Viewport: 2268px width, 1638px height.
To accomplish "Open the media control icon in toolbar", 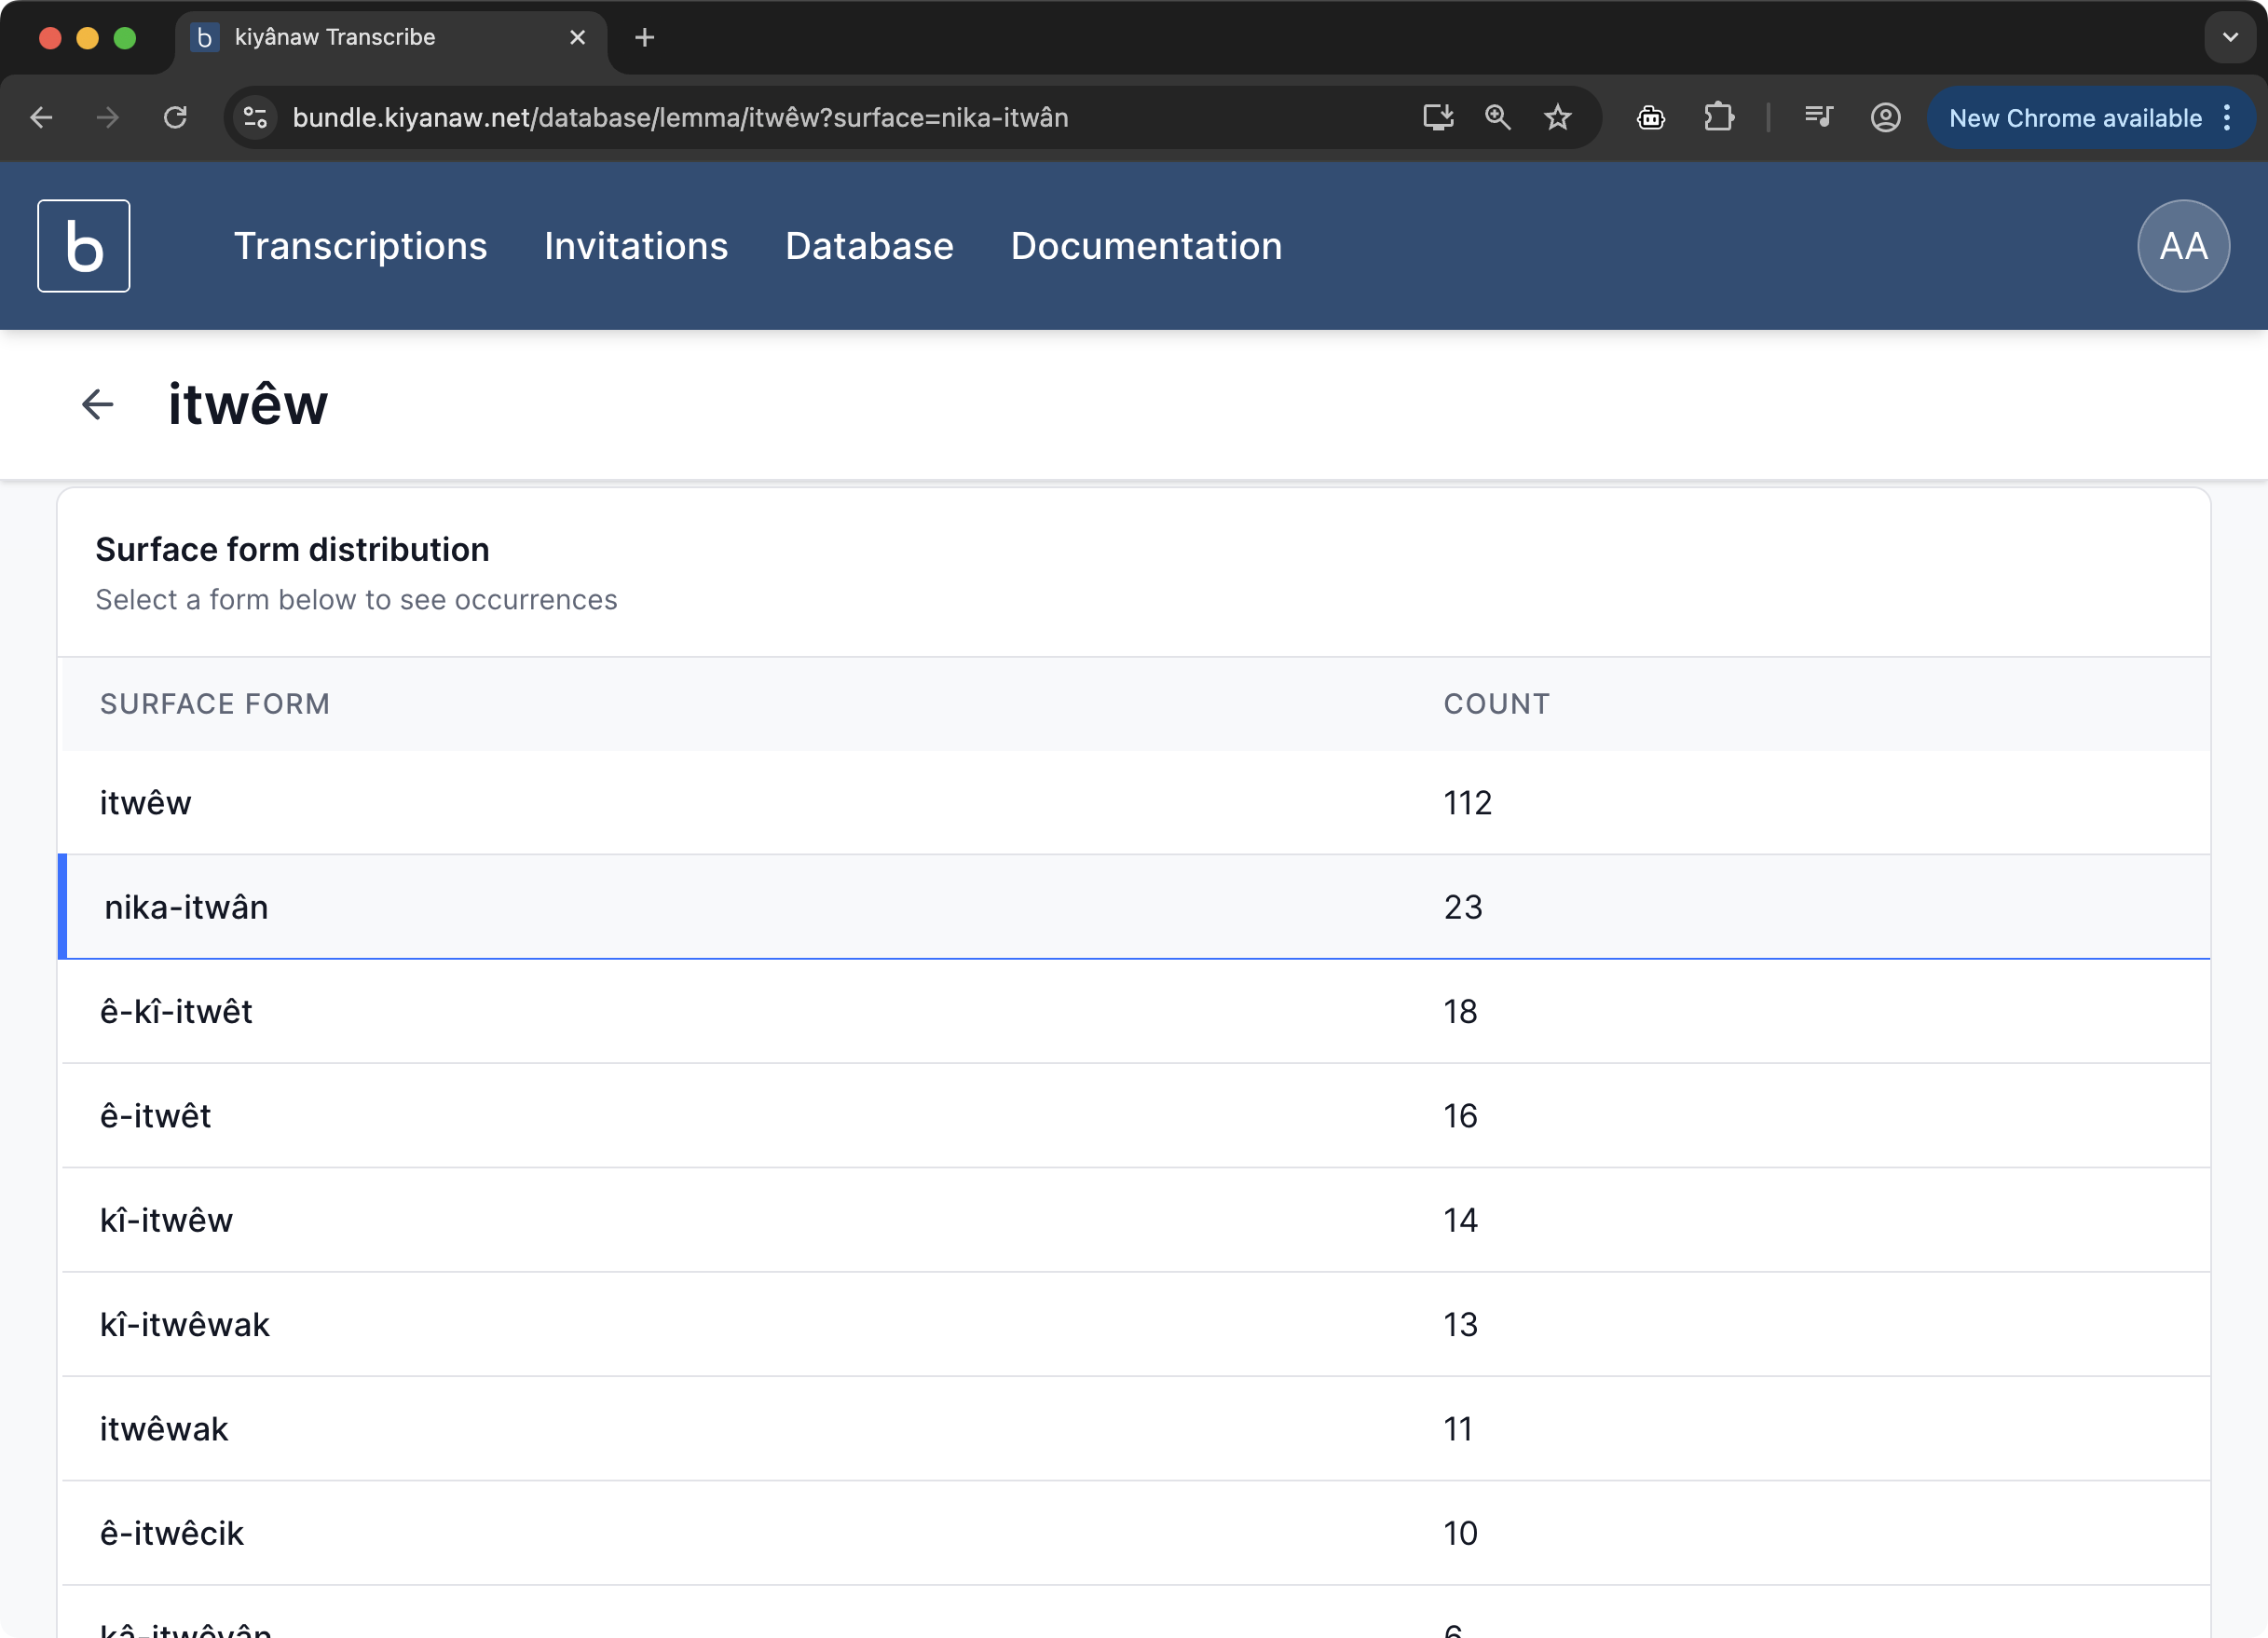I will click(x=1818, y=118).
